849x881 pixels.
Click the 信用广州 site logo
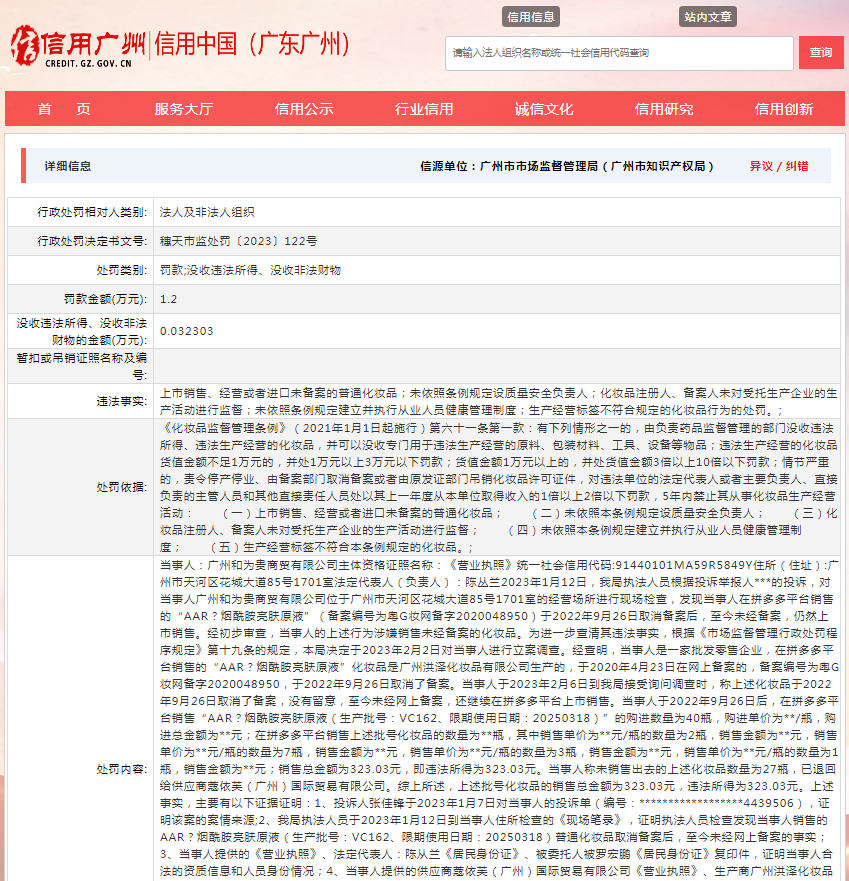click(x=78, y=46)
